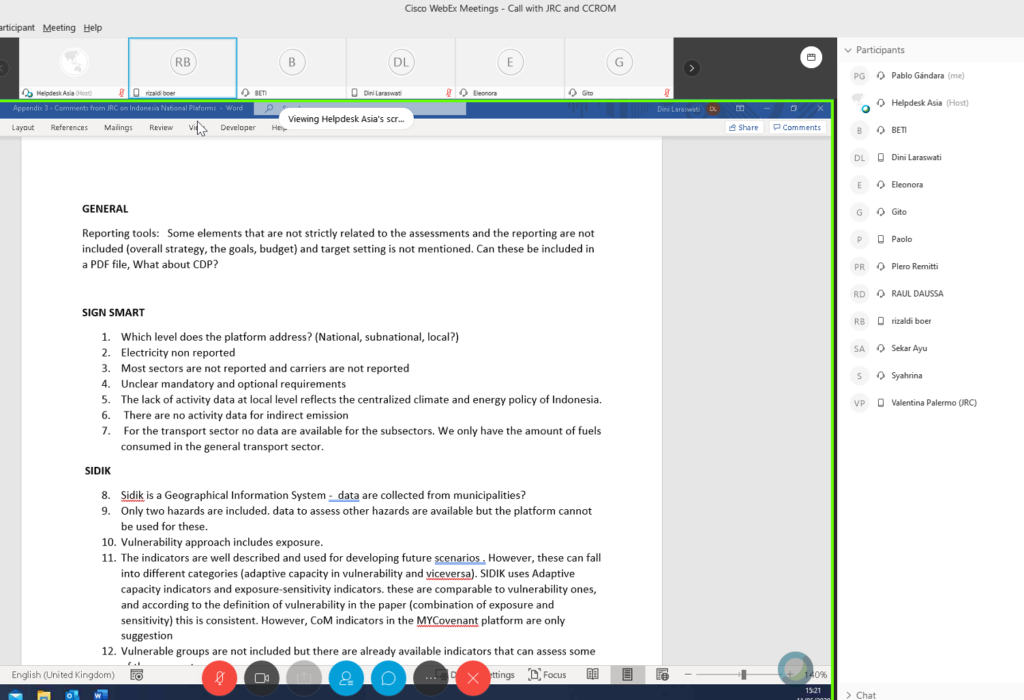The image size is (1024, 700).
Task: Open more options ellipsis button
Action: [x=431, y=678]
